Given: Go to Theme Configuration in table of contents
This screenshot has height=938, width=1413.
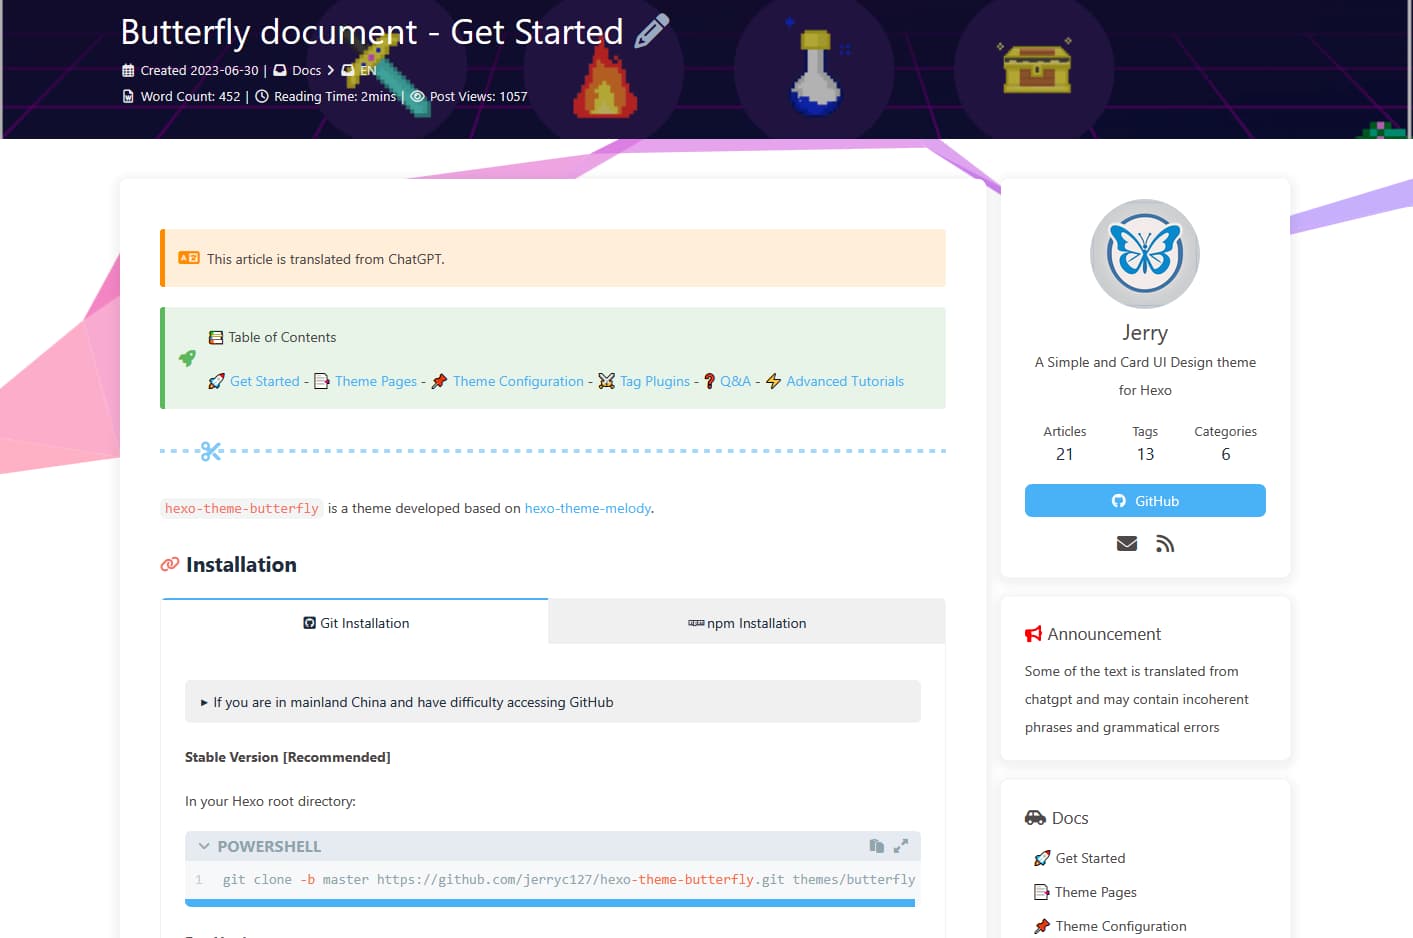Looking at the screenshot, I should tap(517, 381).
